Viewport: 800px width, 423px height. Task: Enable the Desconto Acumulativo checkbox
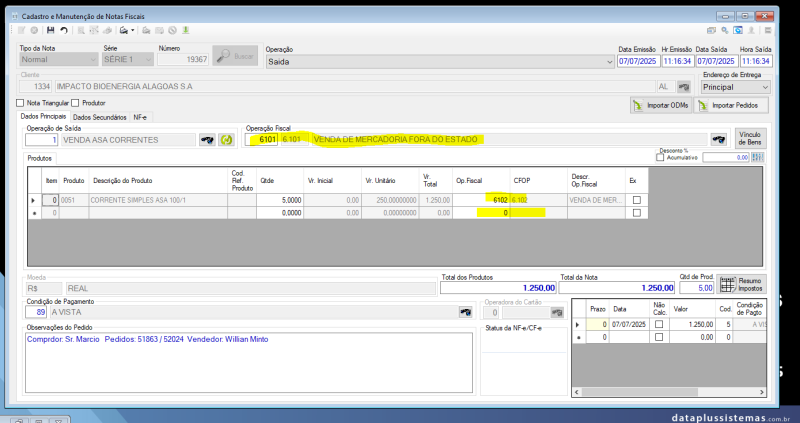[660, 158]
